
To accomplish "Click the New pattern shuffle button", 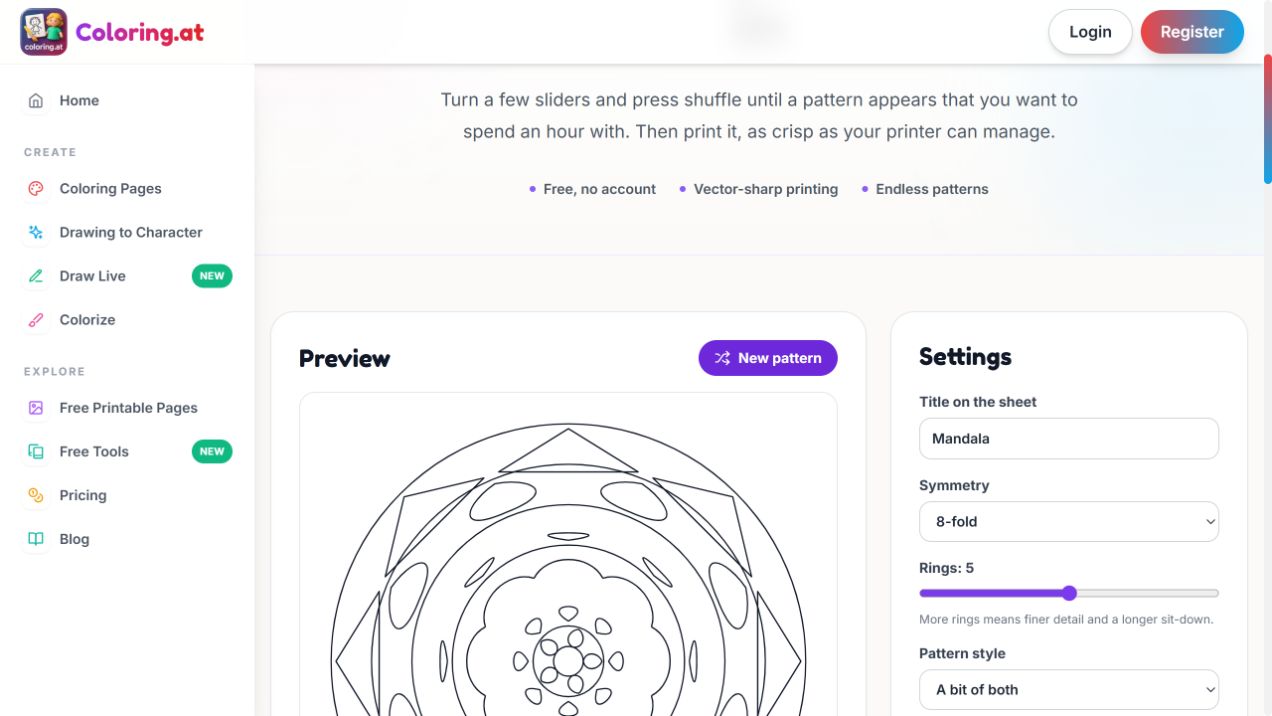I will 768,358.
